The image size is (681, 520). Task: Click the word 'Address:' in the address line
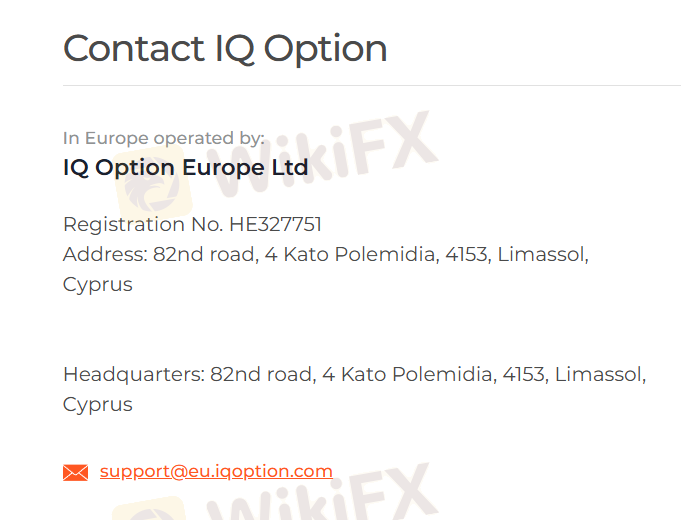(x=106, y=254)
